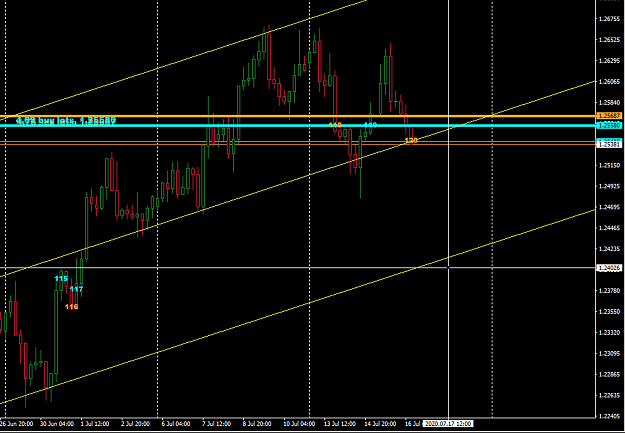This screenshot has height=433, width=625.
Task: Click the 10 Jul 04:00 time label
Action: pyautogui.click(x=301, y=423)
